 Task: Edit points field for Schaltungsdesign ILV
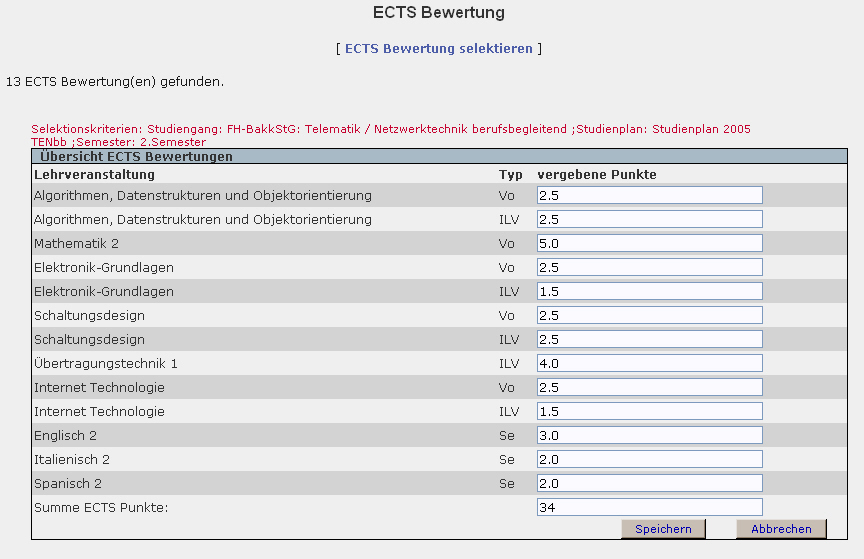coord(650,339)
